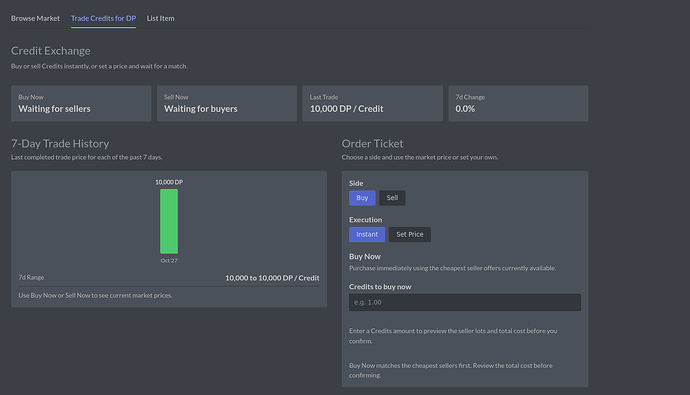Click the Sell Now card showing Waiting for buyers
The image size is (690, 395).
tap(227, 104)
